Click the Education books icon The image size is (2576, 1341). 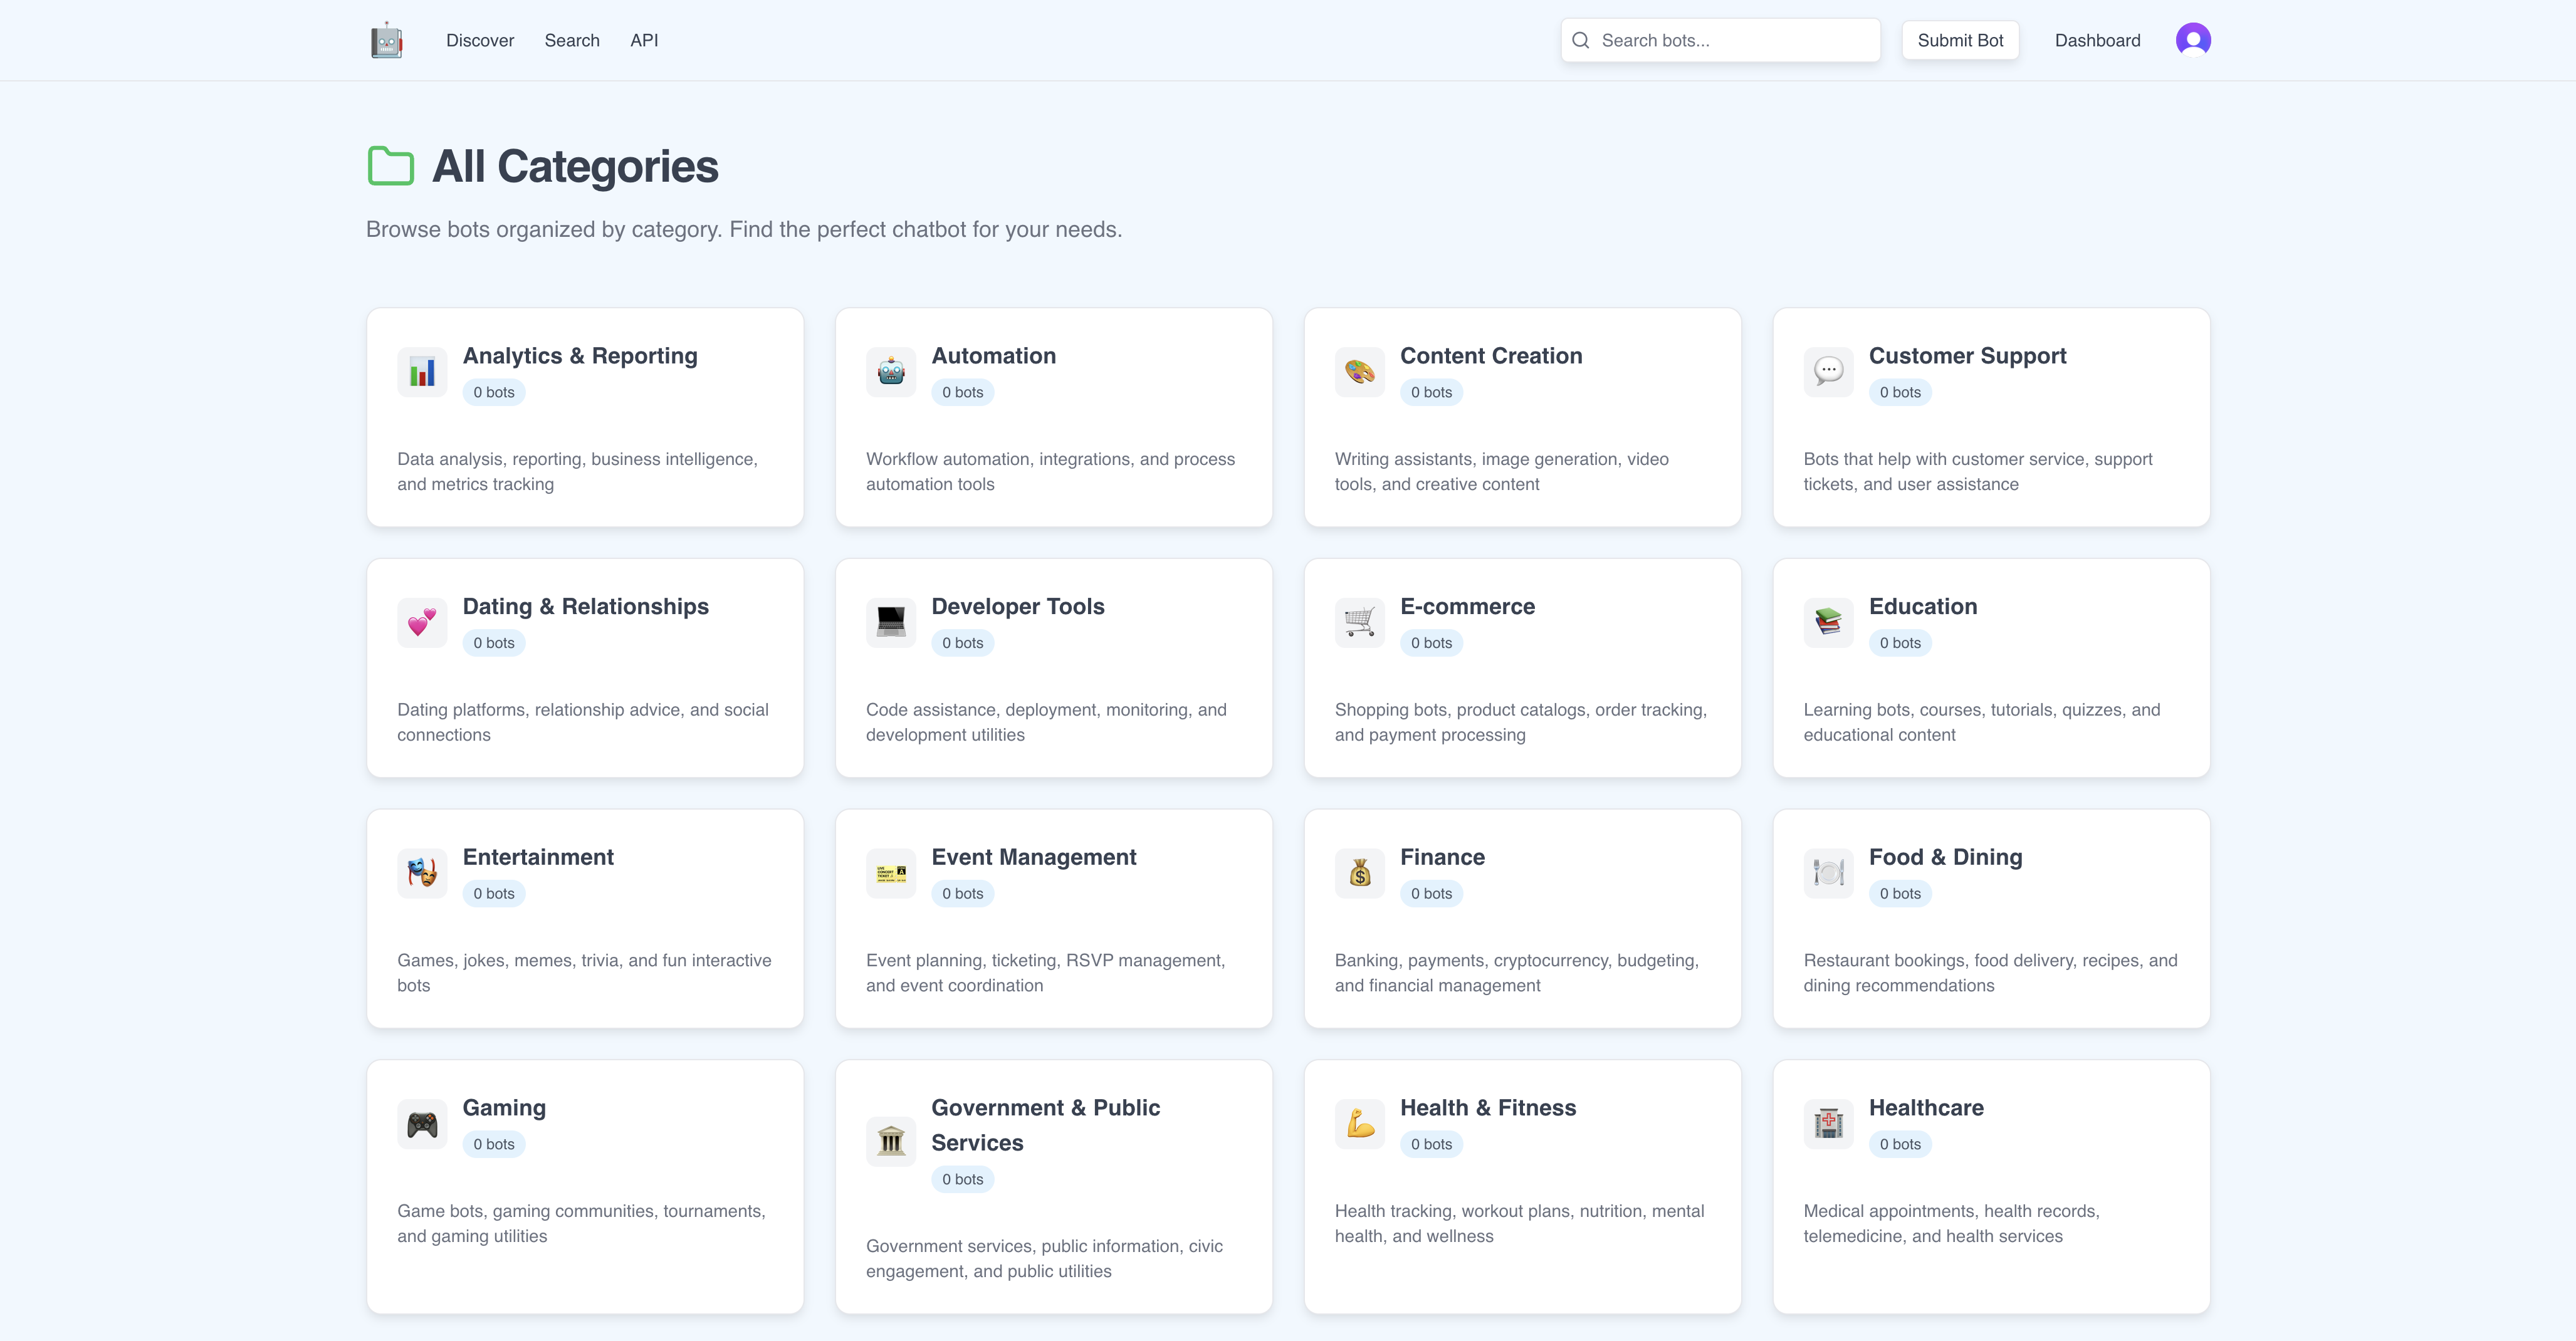[1827, 622]
